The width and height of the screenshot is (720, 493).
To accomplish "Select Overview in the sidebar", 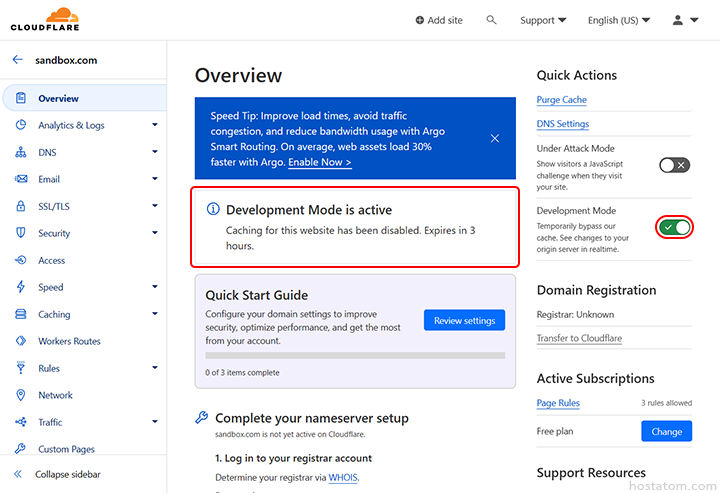I will tap(58, 99).
